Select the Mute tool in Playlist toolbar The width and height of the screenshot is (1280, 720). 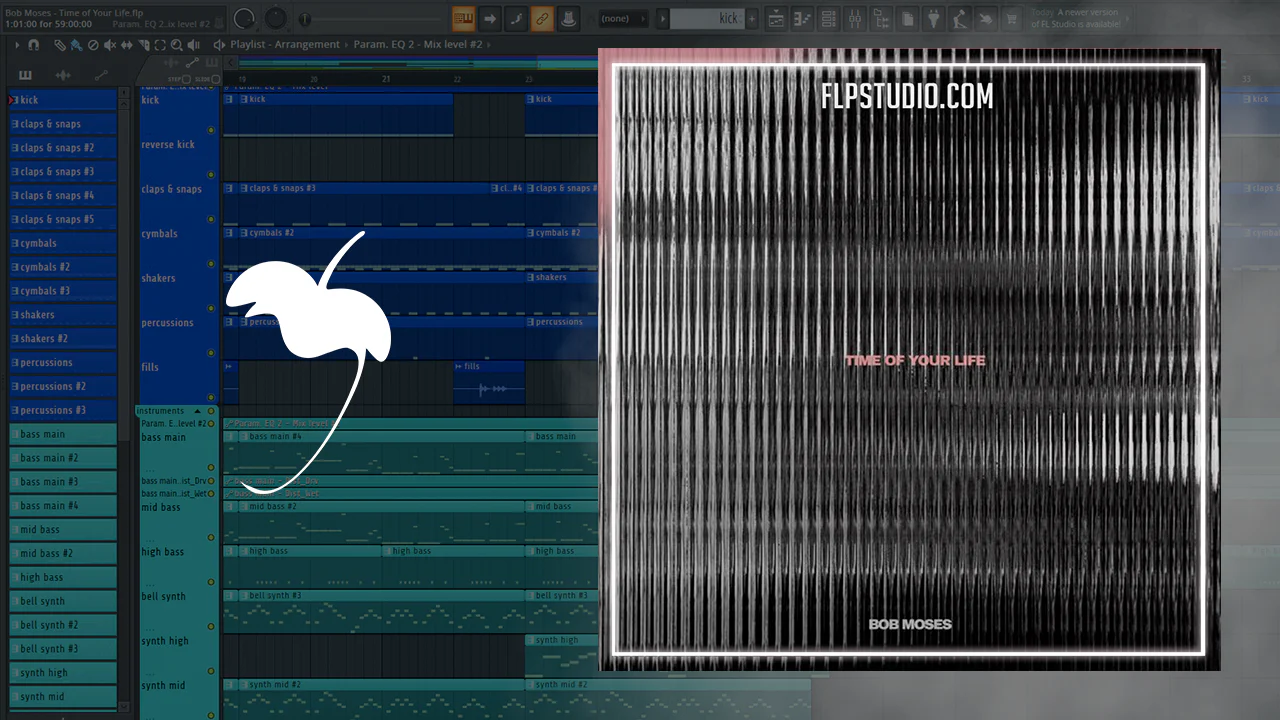[x=110, y=45]
